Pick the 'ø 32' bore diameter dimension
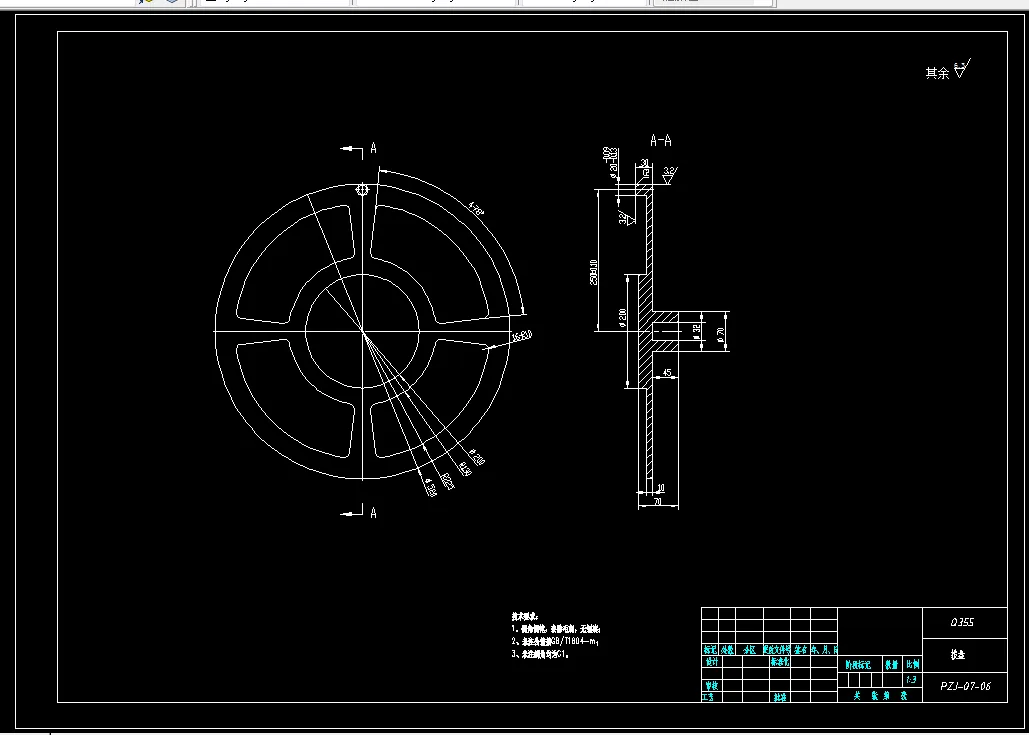Viewport: 1029px width, 735px height. pyautogui.click(x=697, y=332)
